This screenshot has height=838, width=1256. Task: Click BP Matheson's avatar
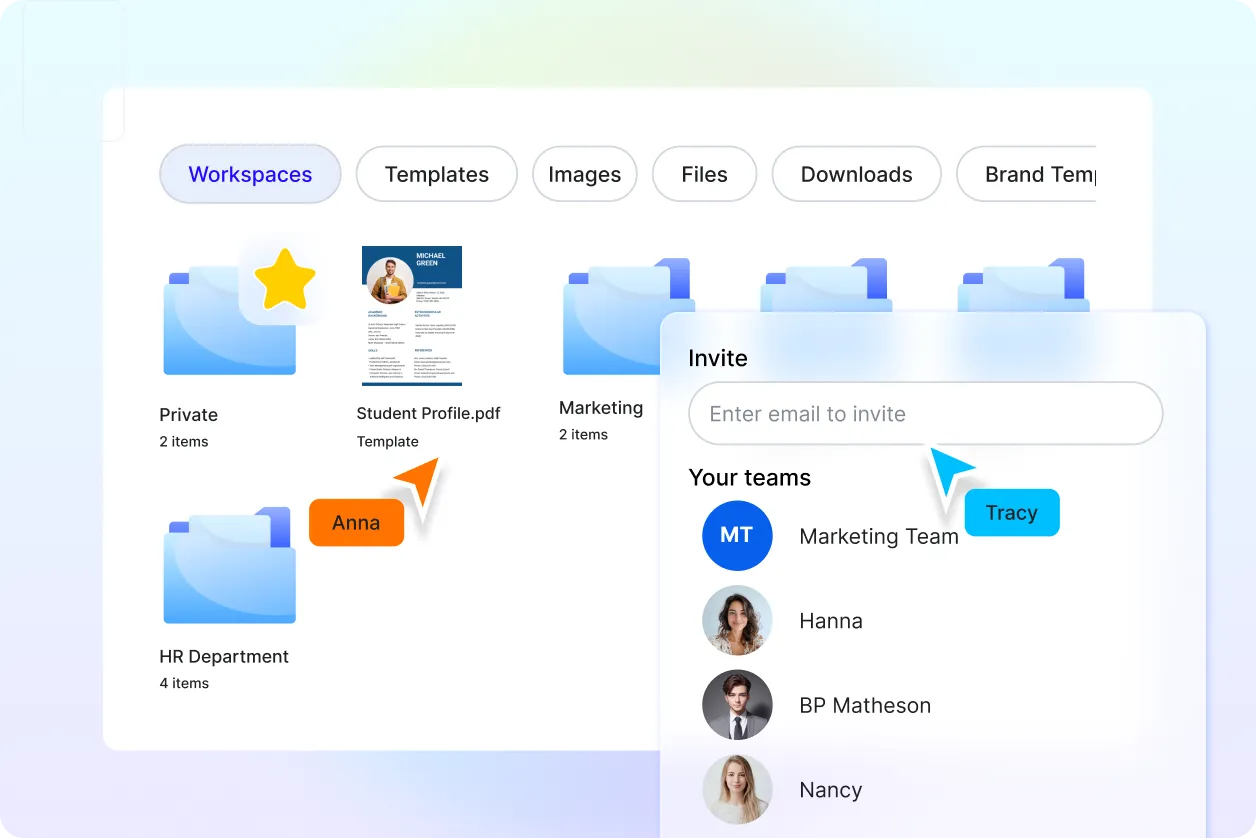[x=737, y=705]
